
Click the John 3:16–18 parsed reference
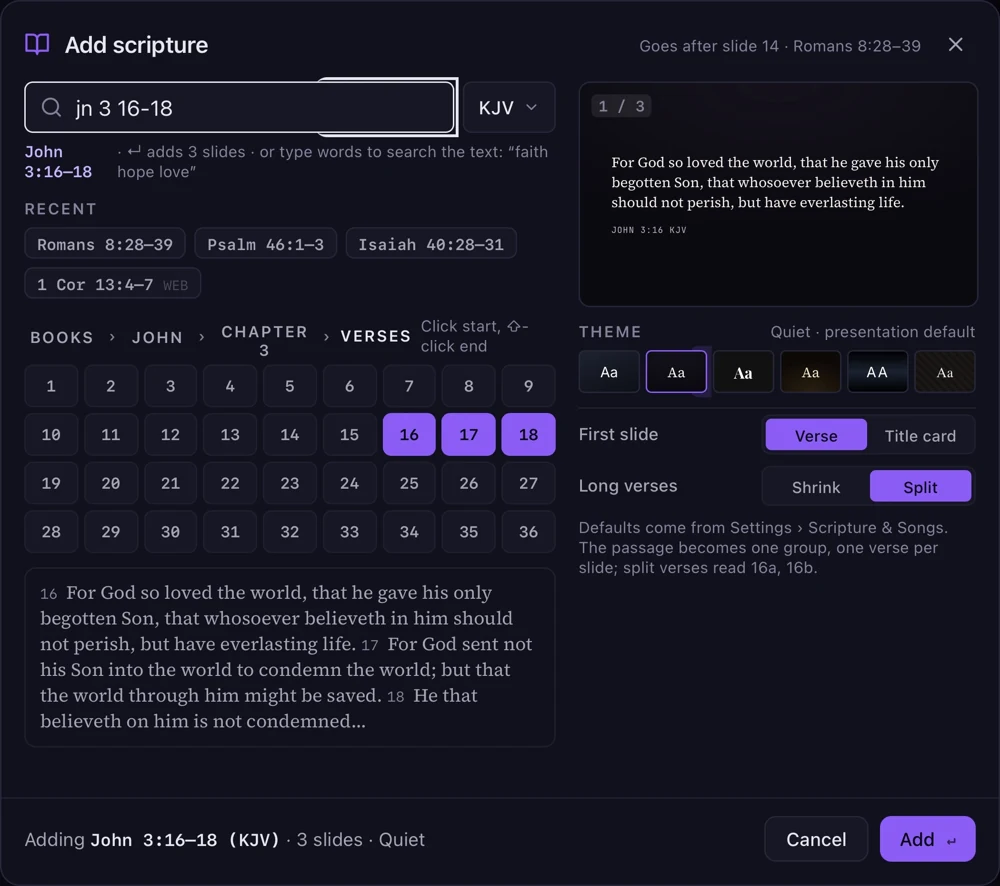(x=58, y=161)
